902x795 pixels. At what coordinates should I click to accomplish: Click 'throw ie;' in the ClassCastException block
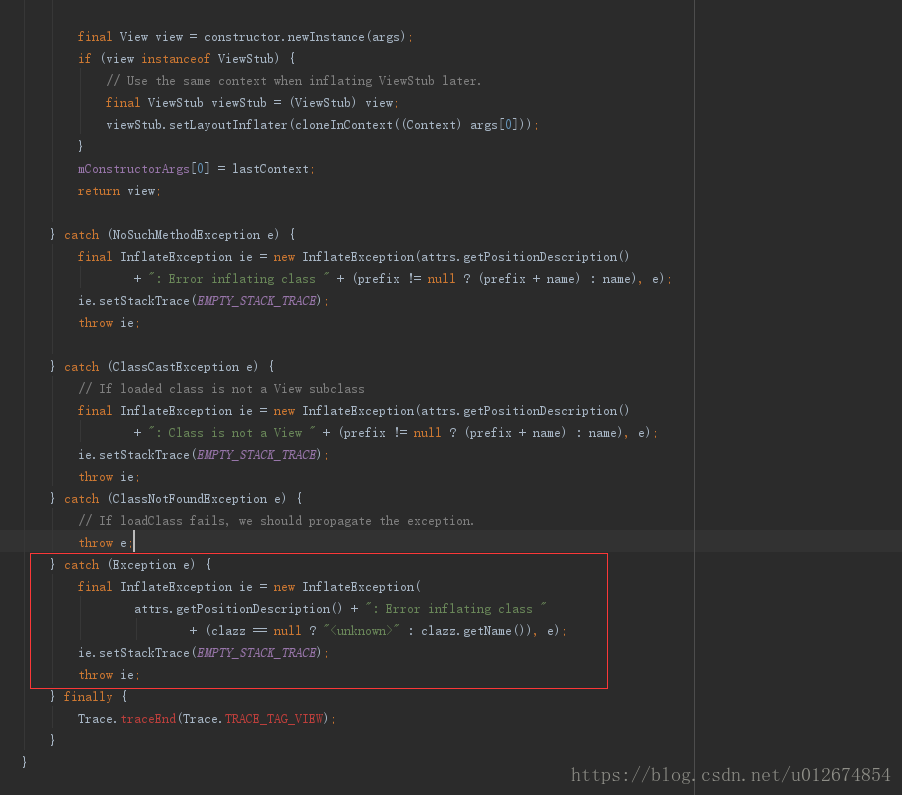point(109,477)
